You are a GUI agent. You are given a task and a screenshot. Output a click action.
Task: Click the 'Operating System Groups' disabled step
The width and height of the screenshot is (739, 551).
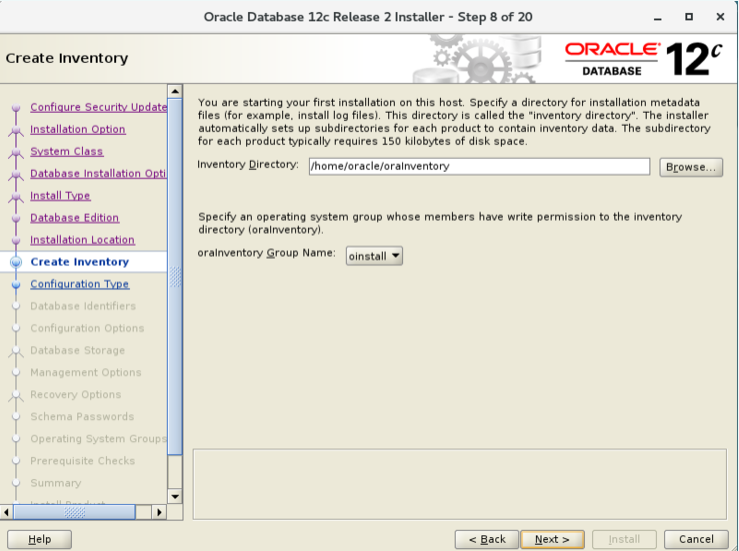click(99, 439)
